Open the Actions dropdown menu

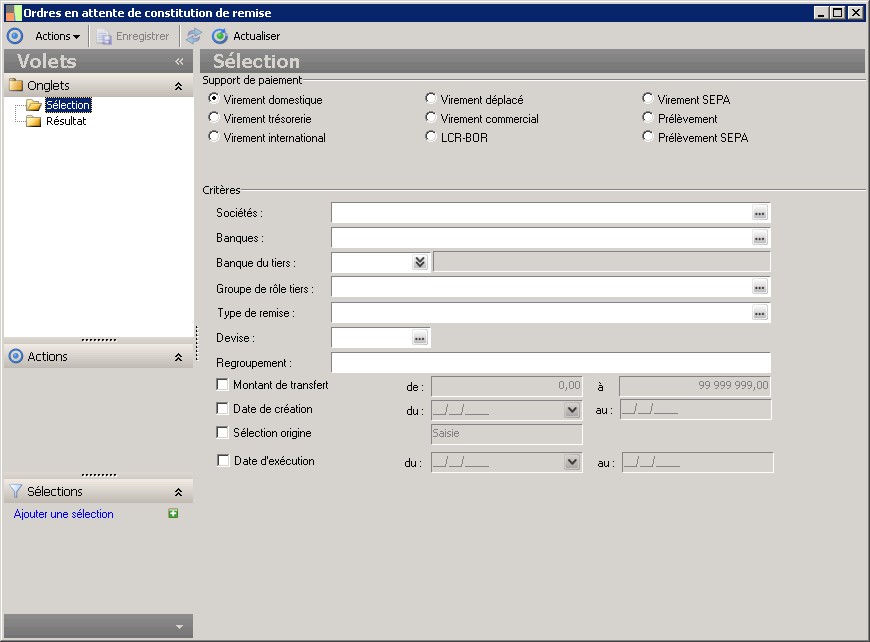[57, 36]
